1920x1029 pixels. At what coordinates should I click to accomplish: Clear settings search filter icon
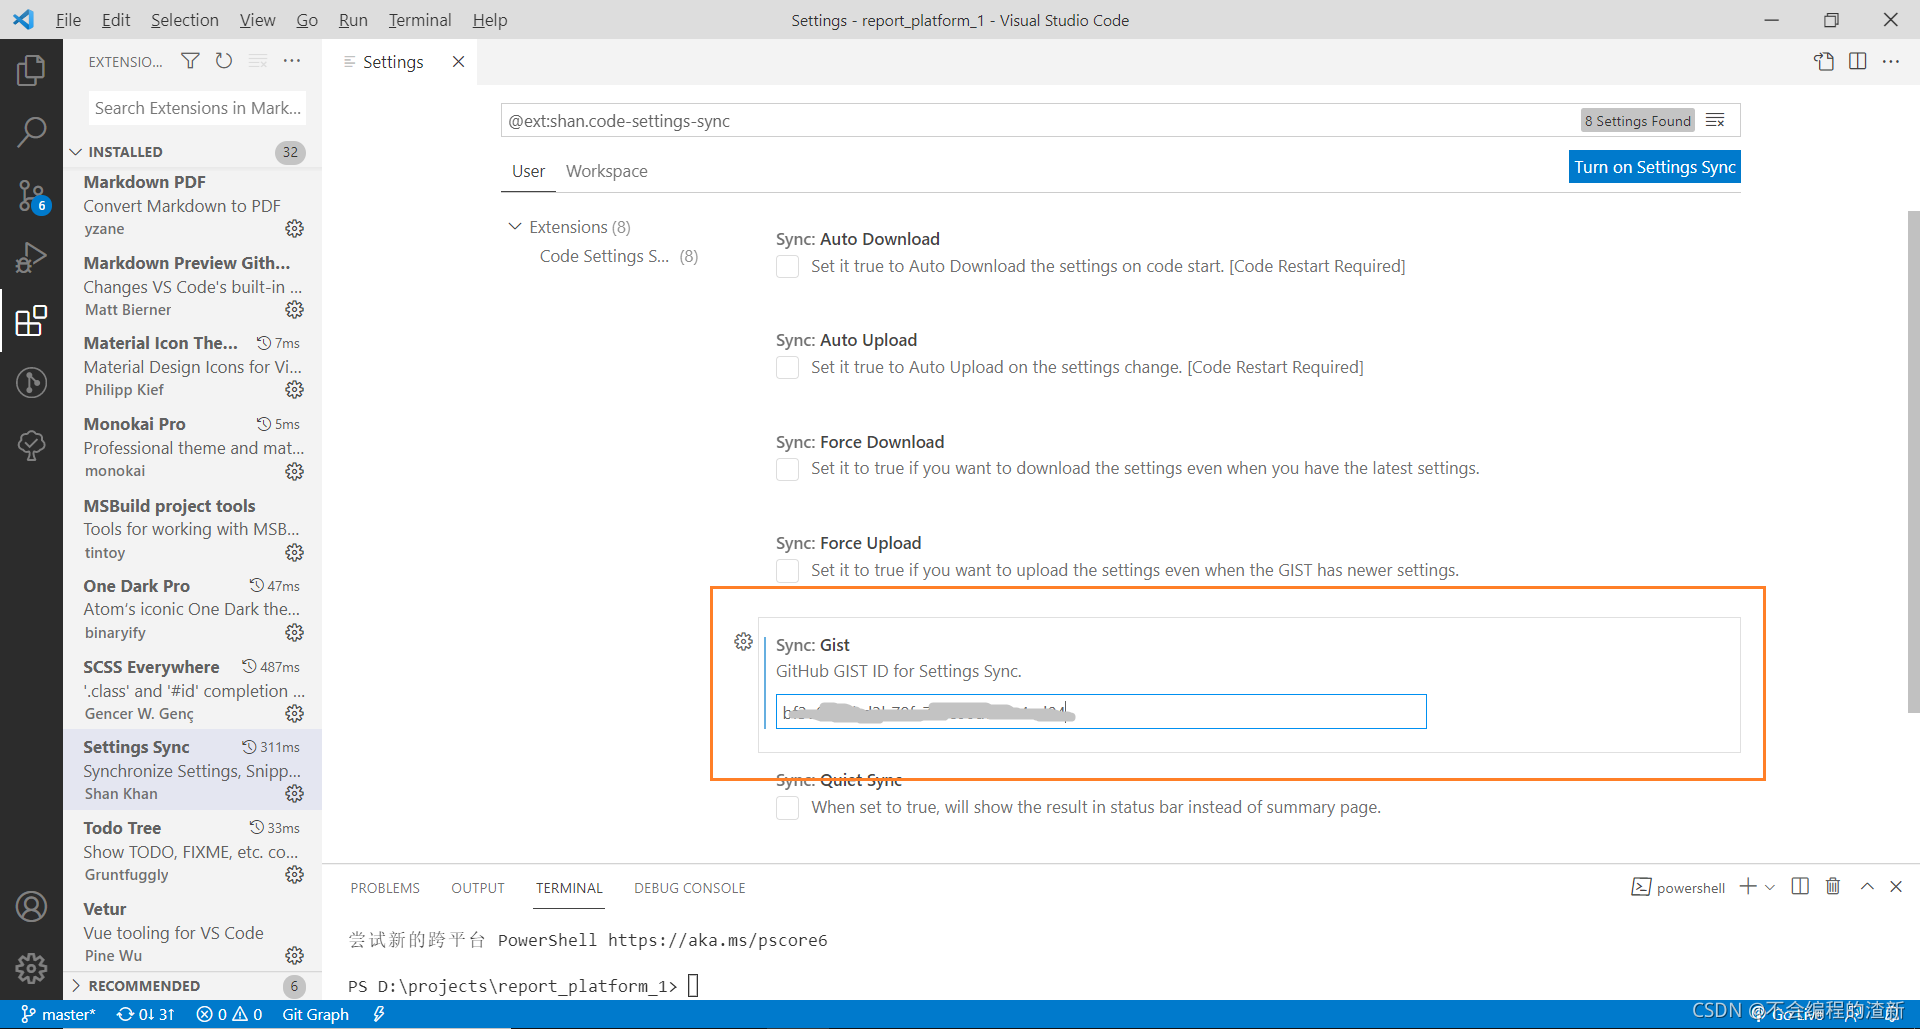coord(1716,121)
